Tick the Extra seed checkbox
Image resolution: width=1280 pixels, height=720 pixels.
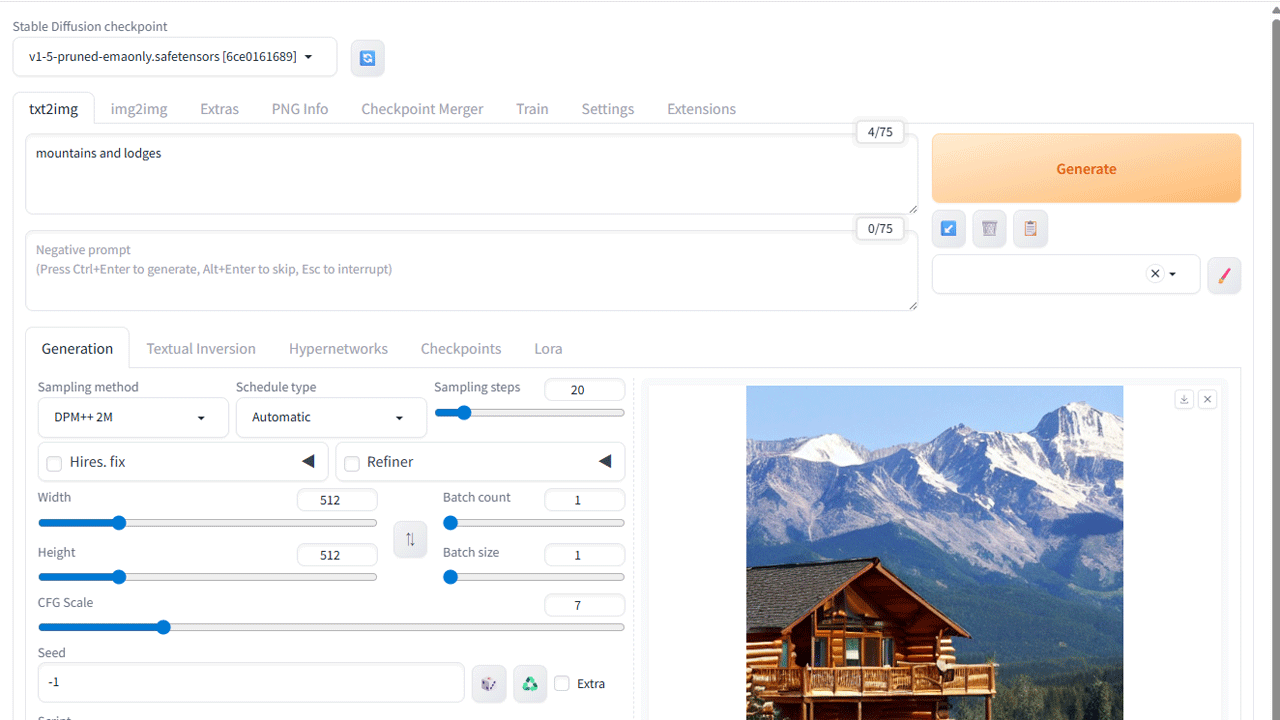(x=562, y=684)
